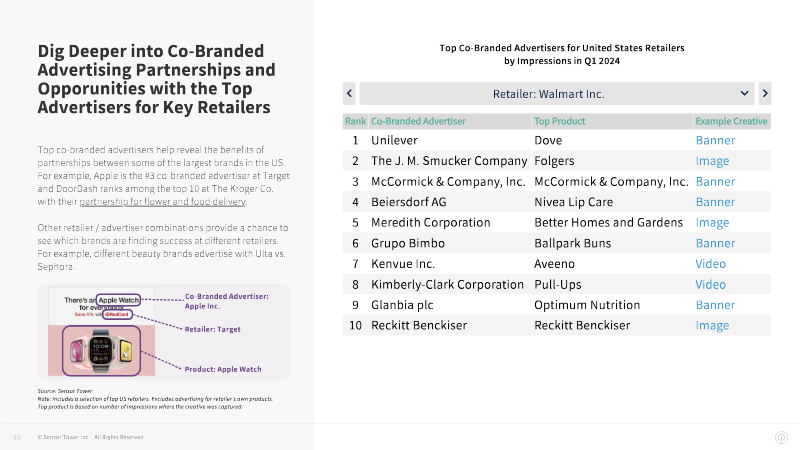This screenshot has width=800, height=450.
Task: Open Reckitt Benckiser Image link
Action: tap(712, 326)
